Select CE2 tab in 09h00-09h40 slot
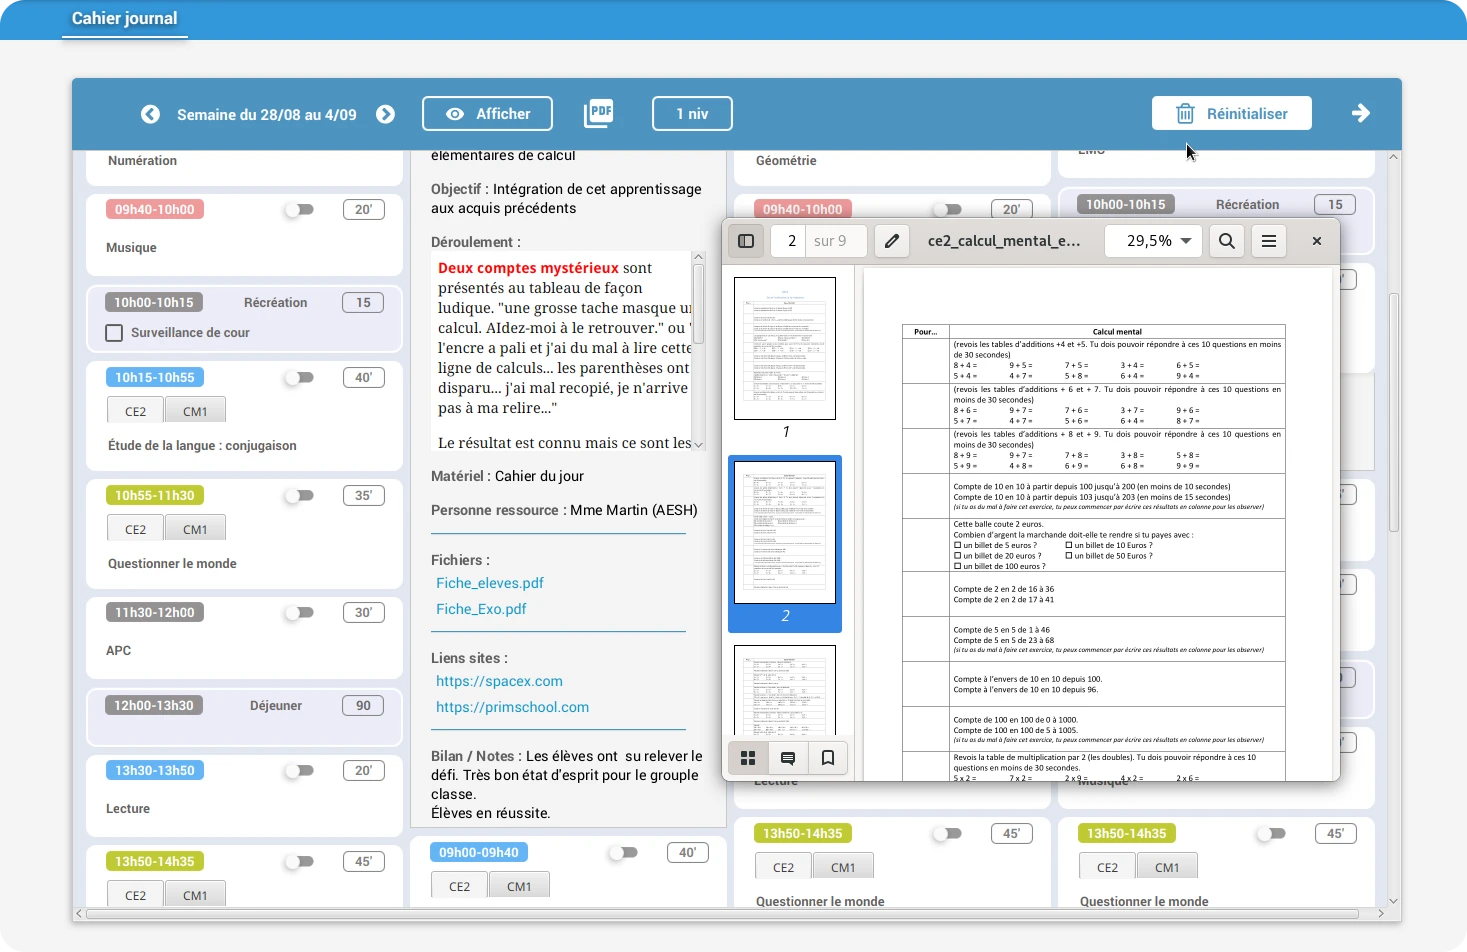The width and height of the screenshot is (1467, 952). [x=460, y=886]
